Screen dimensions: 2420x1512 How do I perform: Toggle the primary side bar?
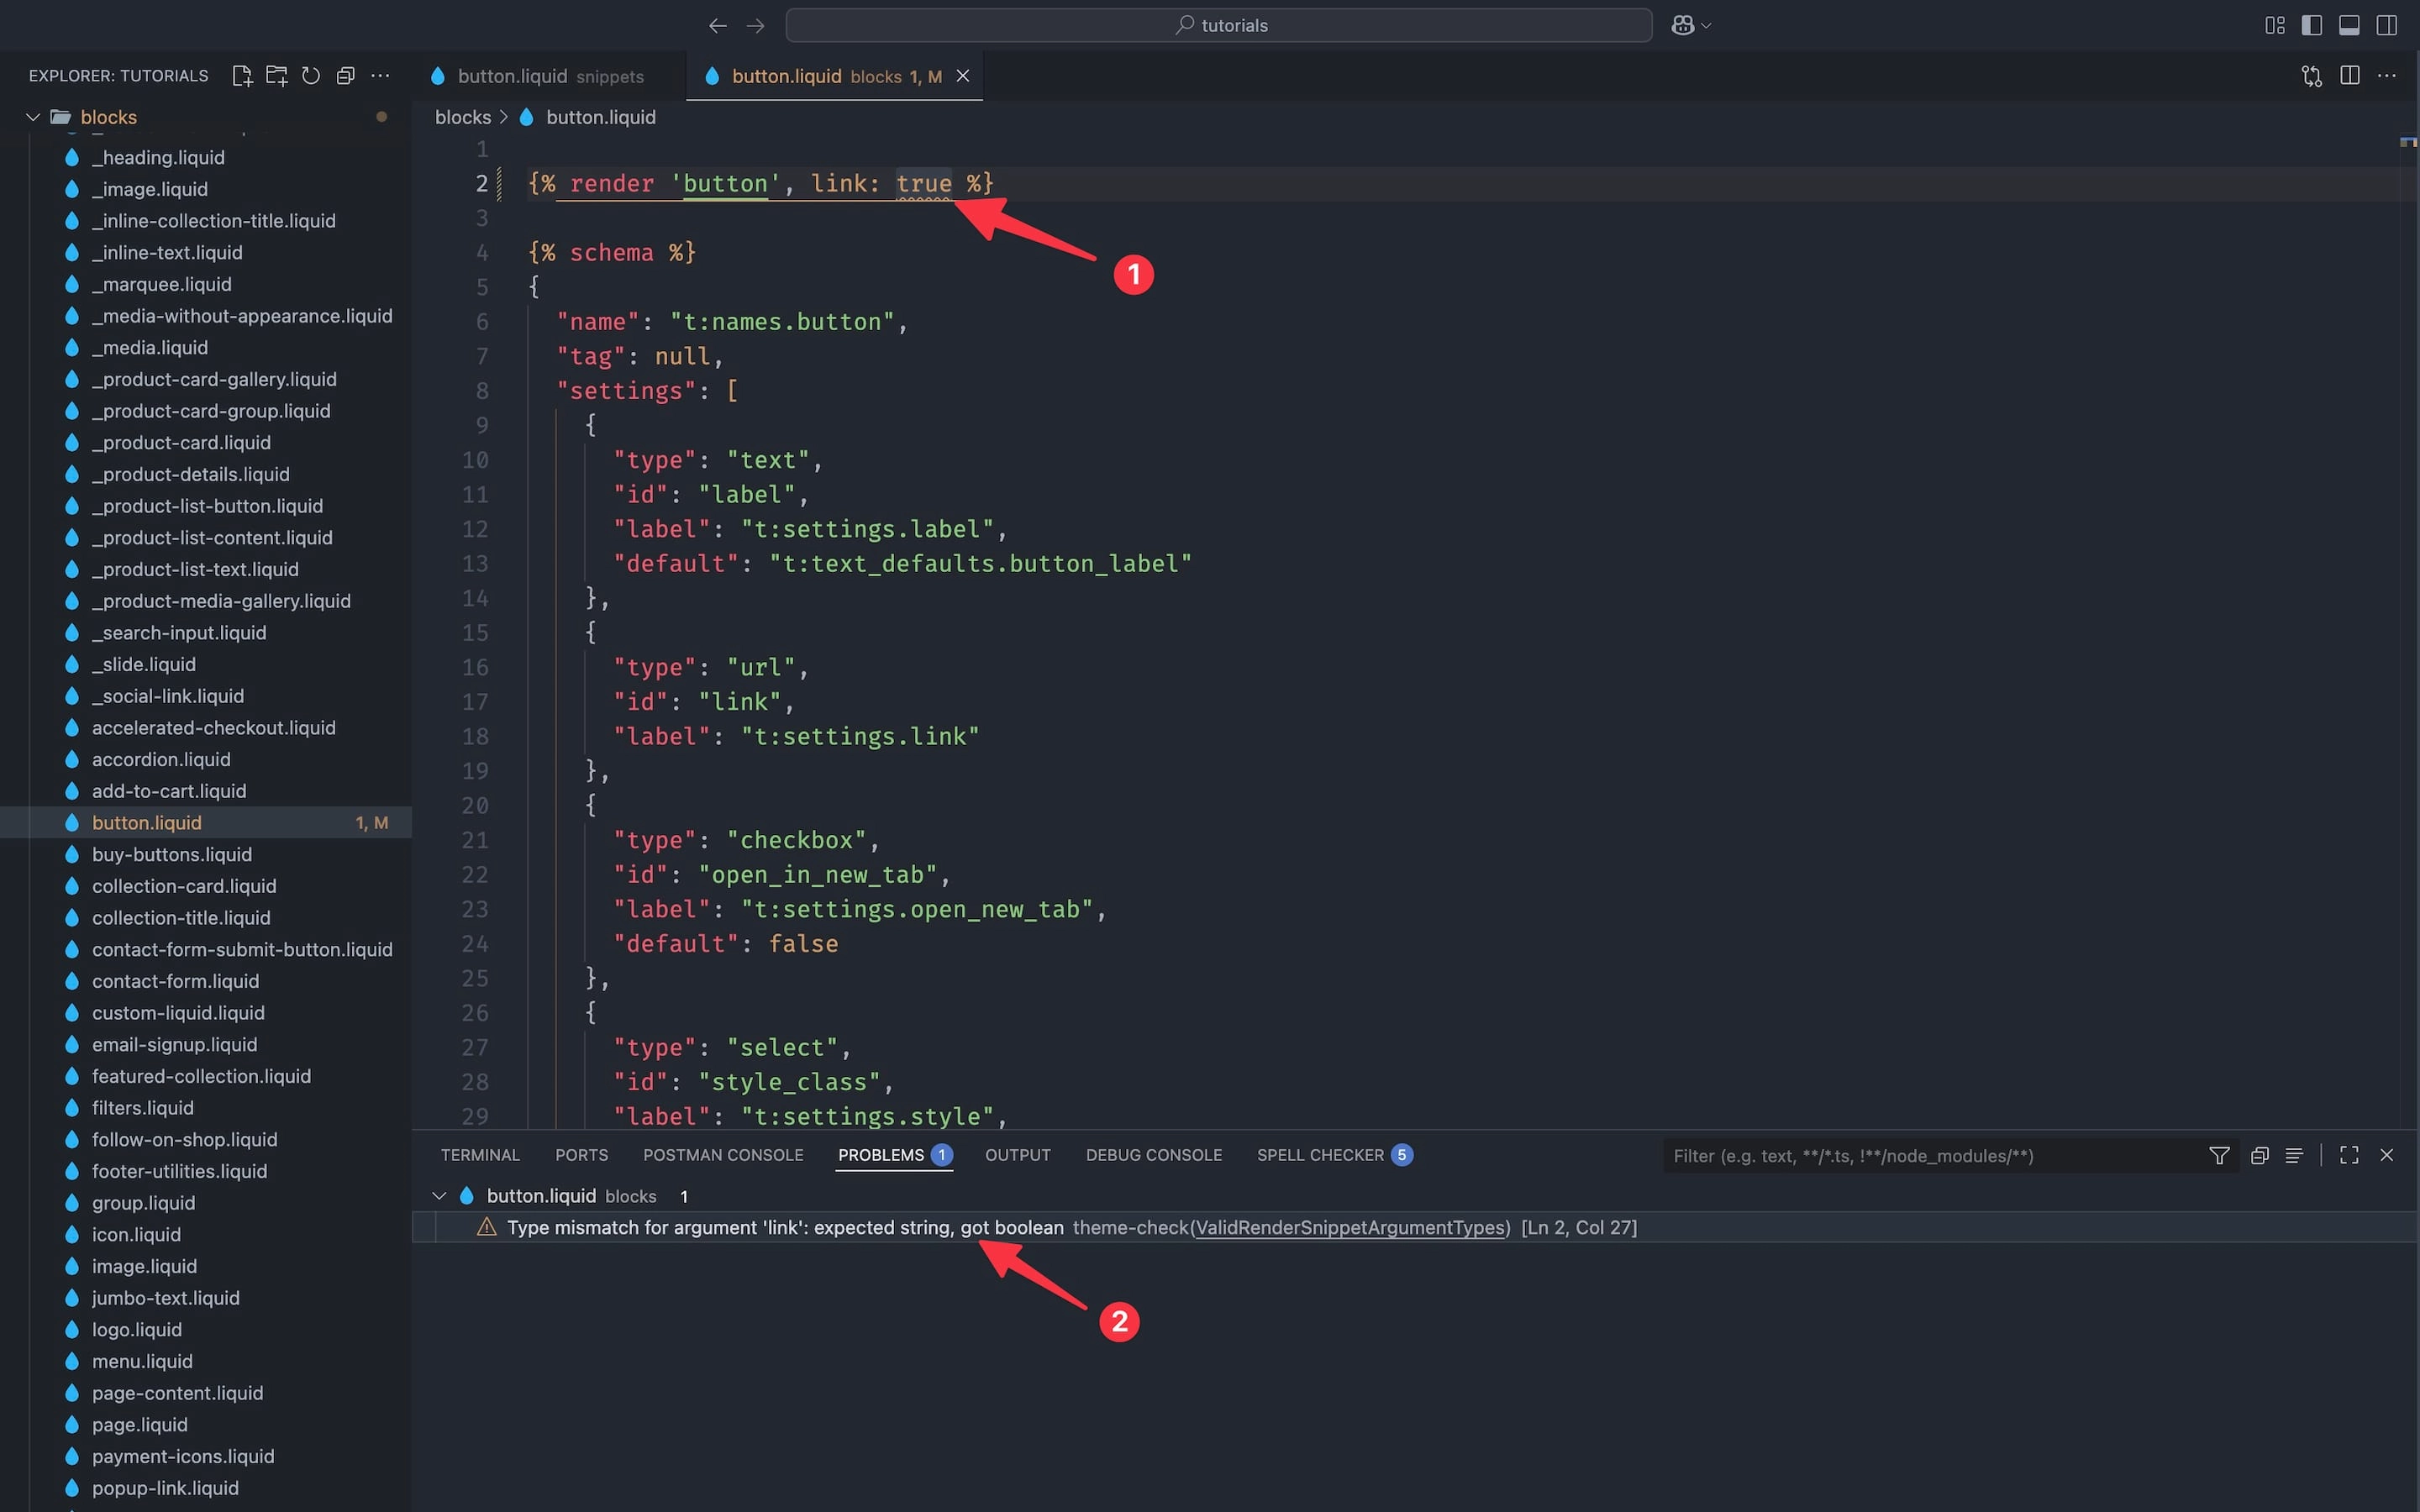tap(2311, 25)
